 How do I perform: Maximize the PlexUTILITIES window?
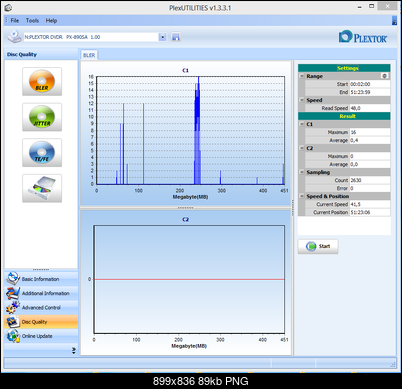pyautogui.click(x=372, y=6)
